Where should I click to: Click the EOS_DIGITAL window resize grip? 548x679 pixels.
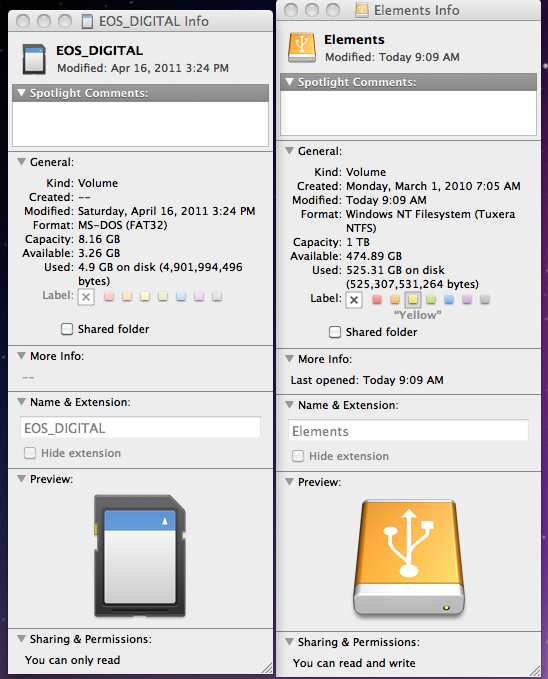tap(267, 668)
